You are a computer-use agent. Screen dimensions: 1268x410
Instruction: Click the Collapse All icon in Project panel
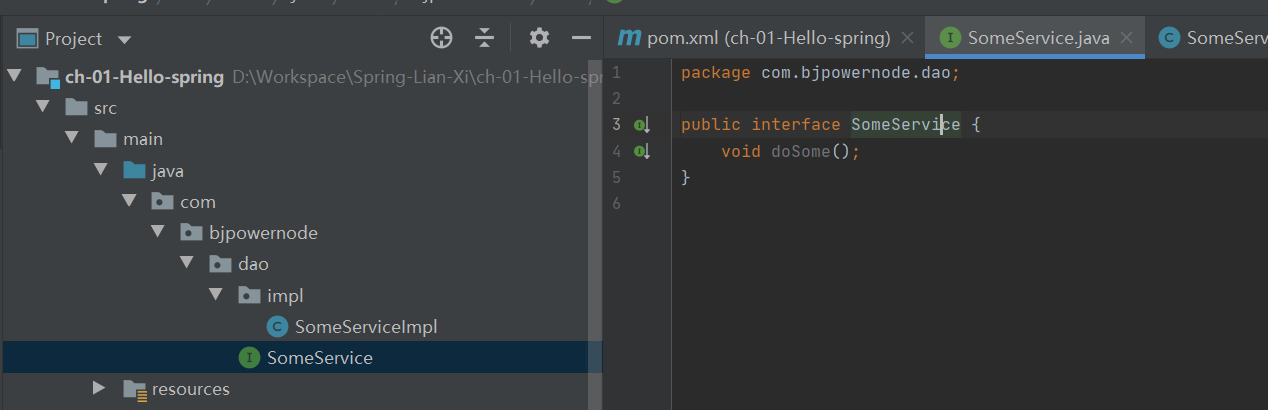(485, 38)
